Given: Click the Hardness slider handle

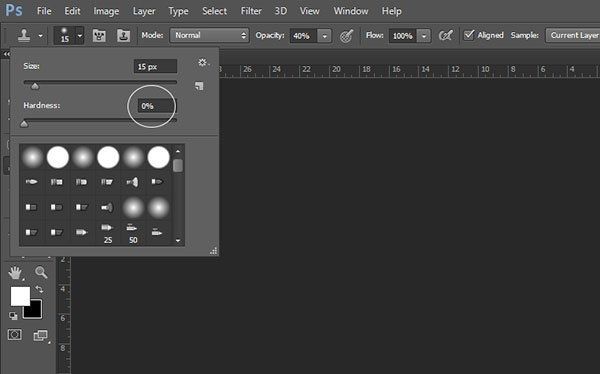Looking at the screenshot, I should pos(24,124).
